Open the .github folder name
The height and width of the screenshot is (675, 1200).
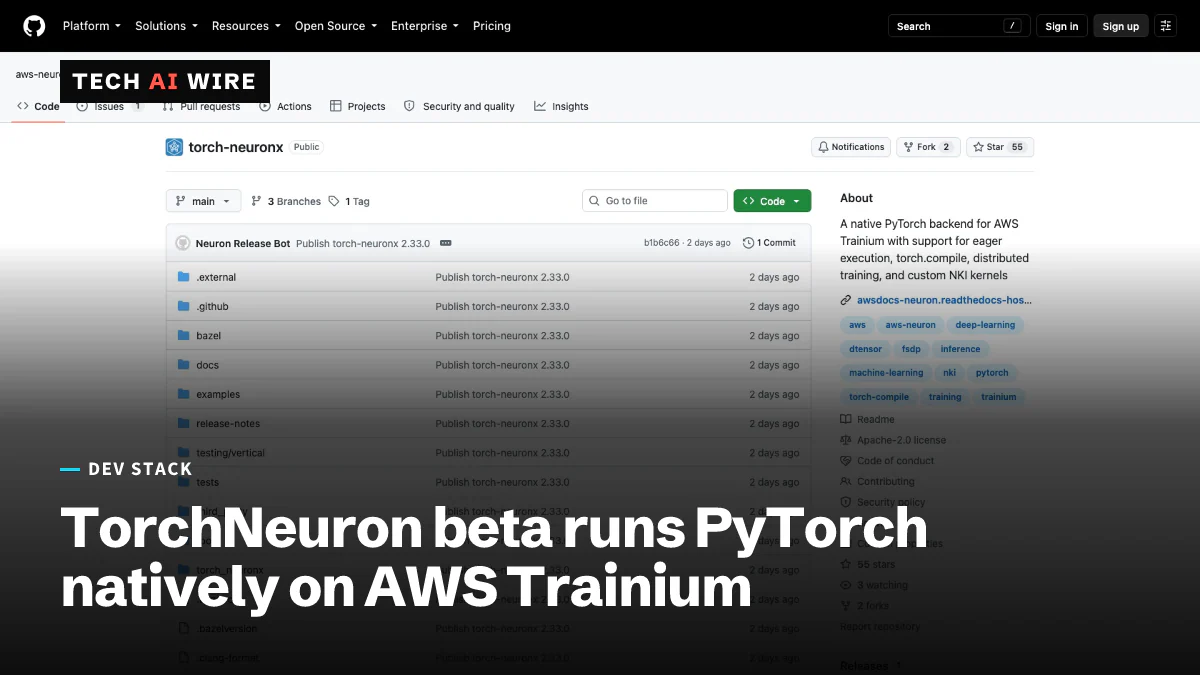212,306
